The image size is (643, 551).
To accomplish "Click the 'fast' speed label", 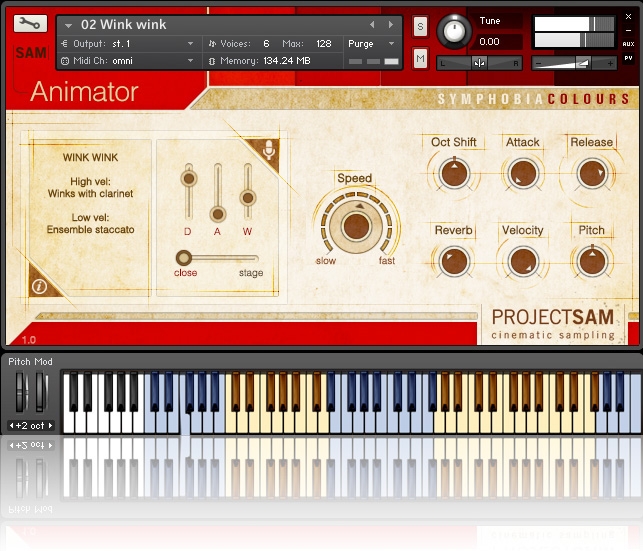I will pos(387,261).
